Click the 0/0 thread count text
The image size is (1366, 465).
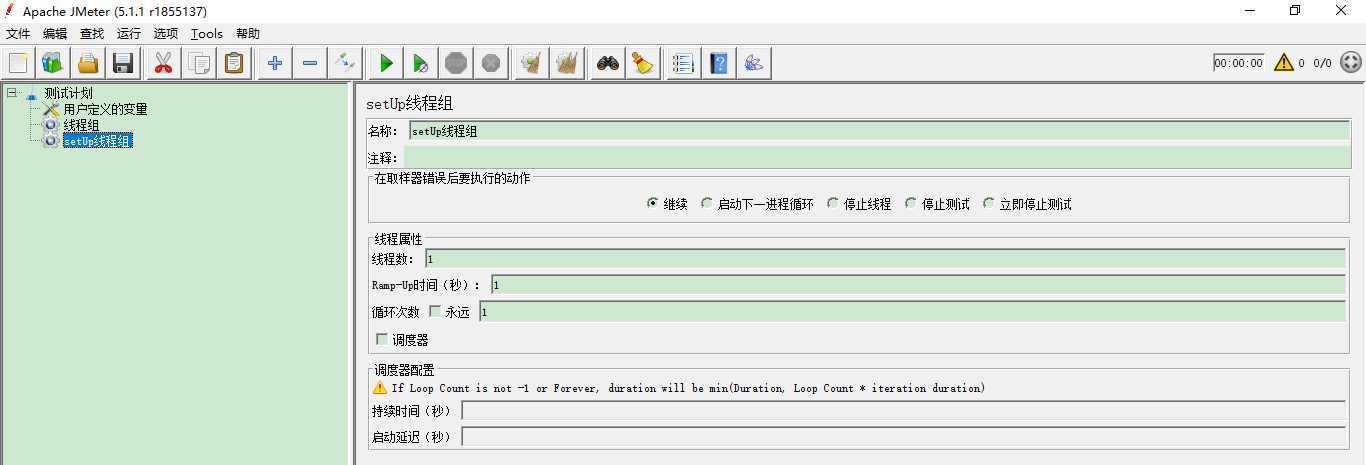[x=1322, y=63]
